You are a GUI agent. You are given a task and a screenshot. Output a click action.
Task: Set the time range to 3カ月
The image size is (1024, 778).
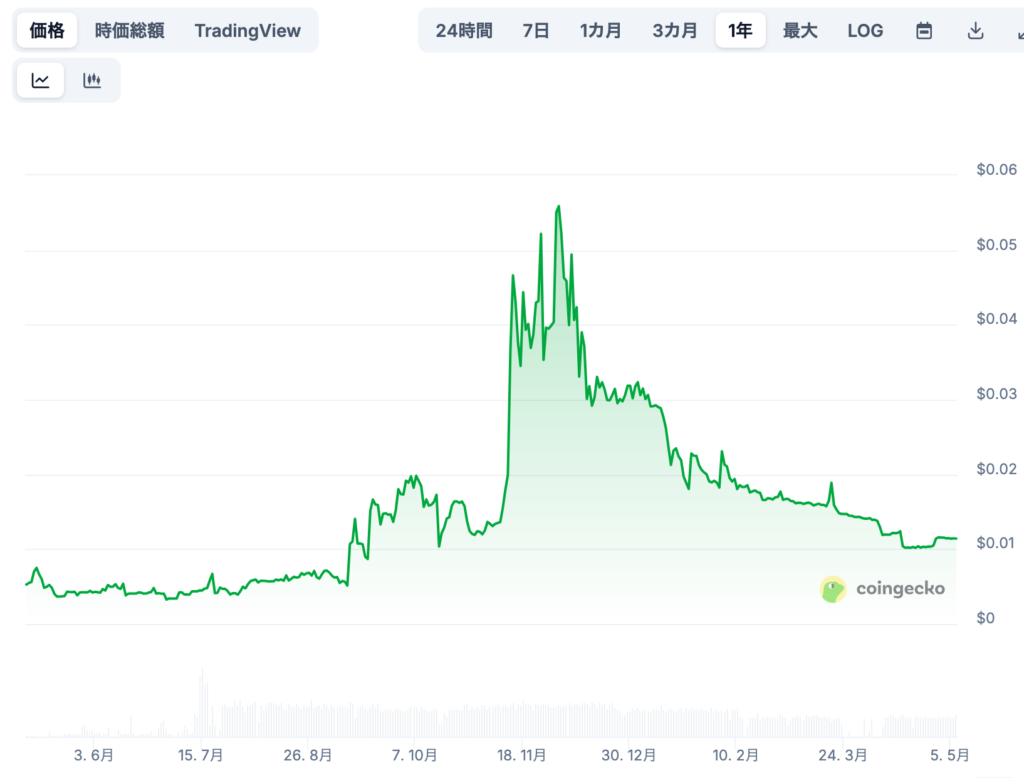point(675,31)
